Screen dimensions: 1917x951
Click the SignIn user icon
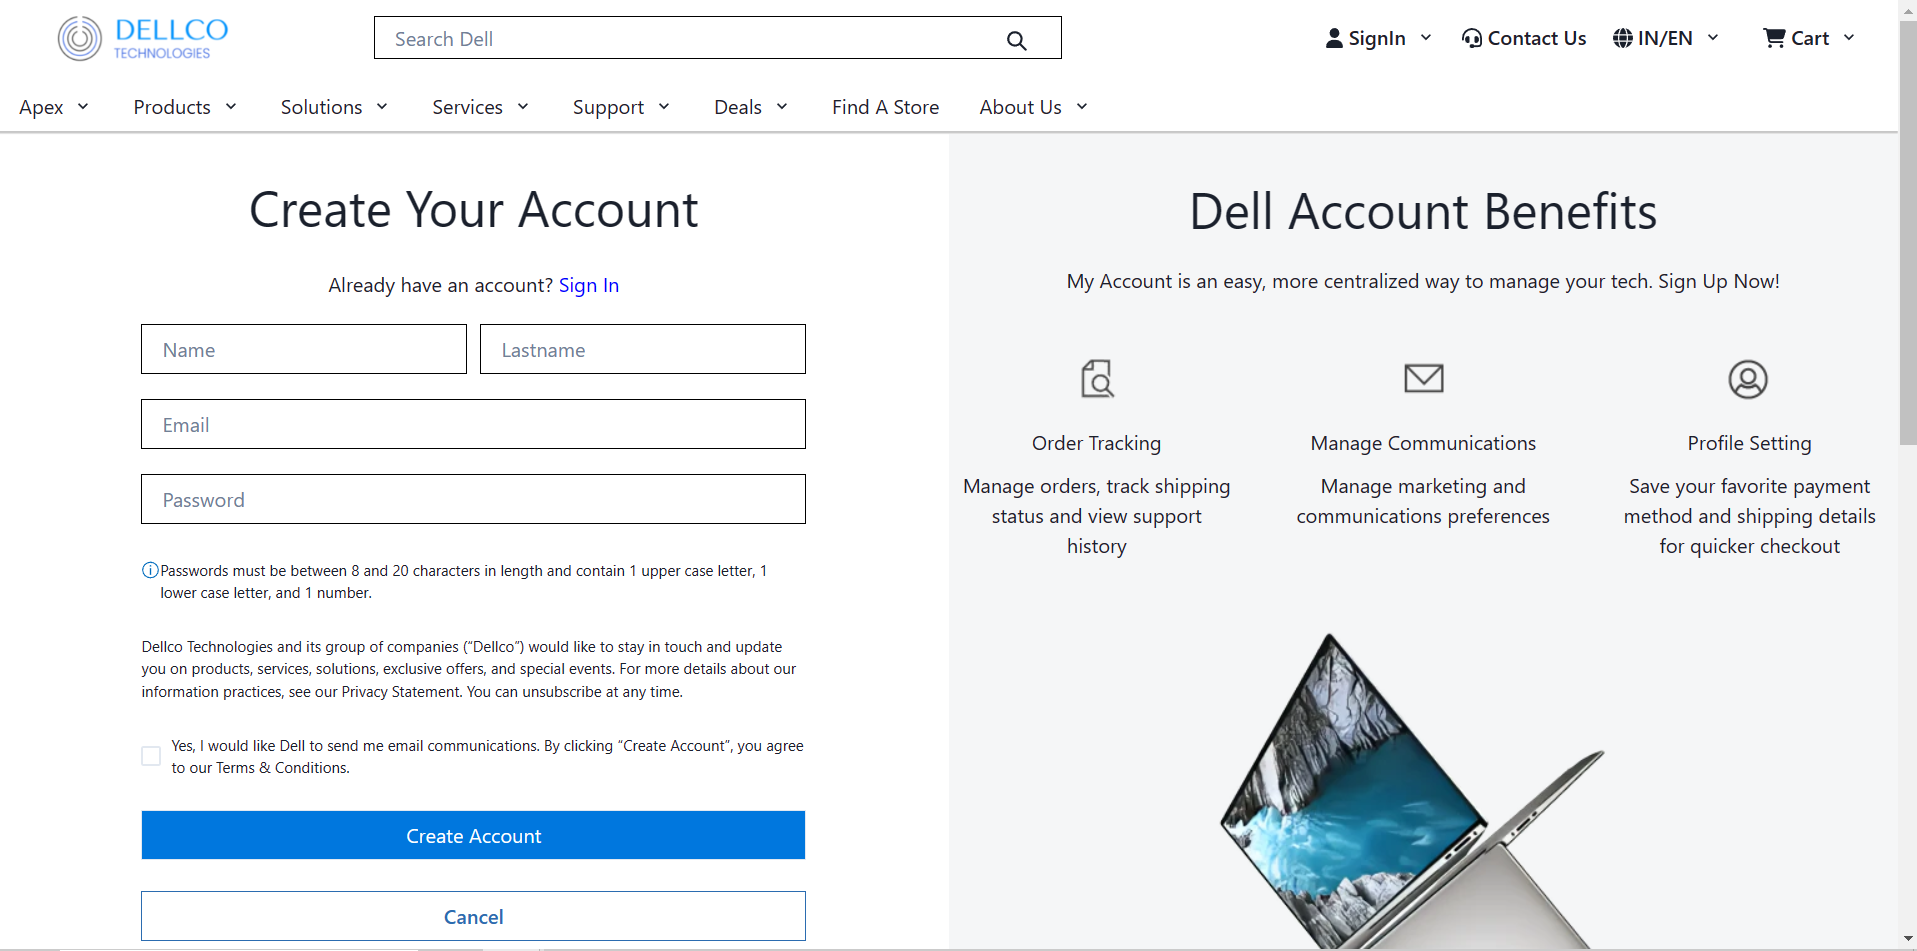coord(1334,38)
